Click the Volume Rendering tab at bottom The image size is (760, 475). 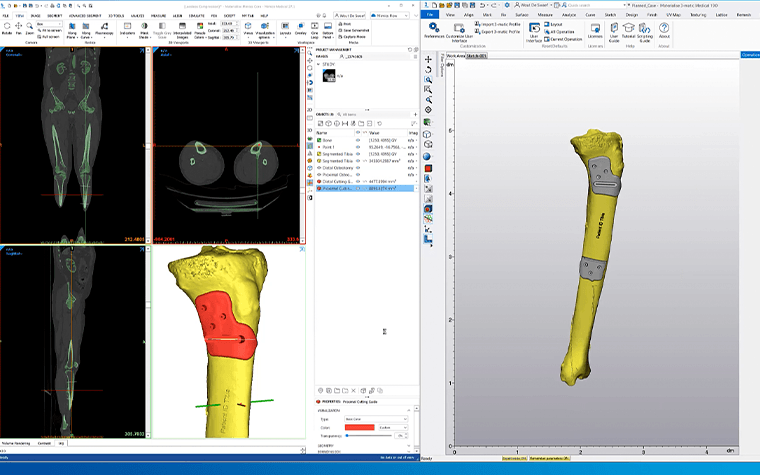pyautogui.click(x=16, y=443)
